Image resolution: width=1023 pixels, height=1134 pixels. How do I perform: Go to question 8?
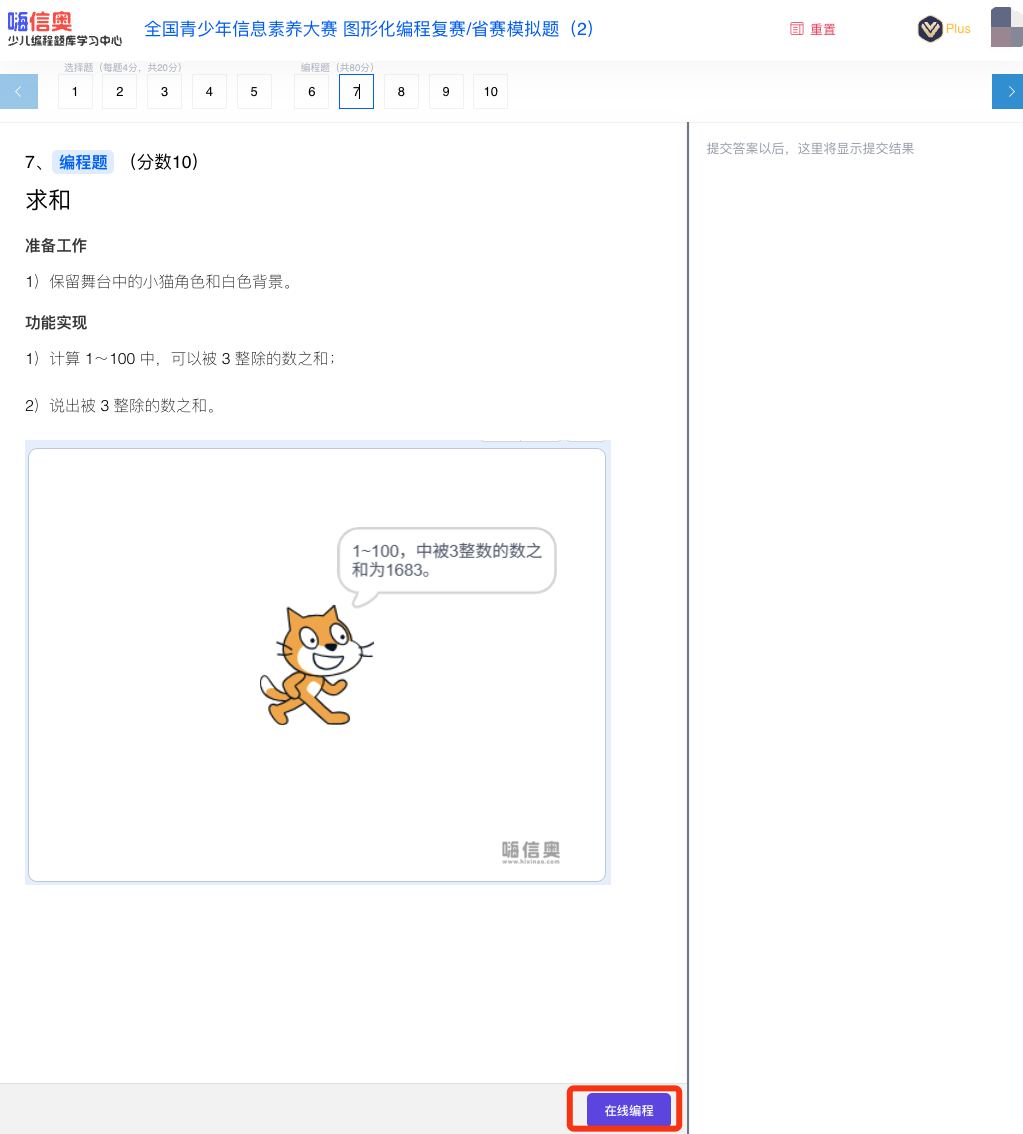click(x=401, y=92)
